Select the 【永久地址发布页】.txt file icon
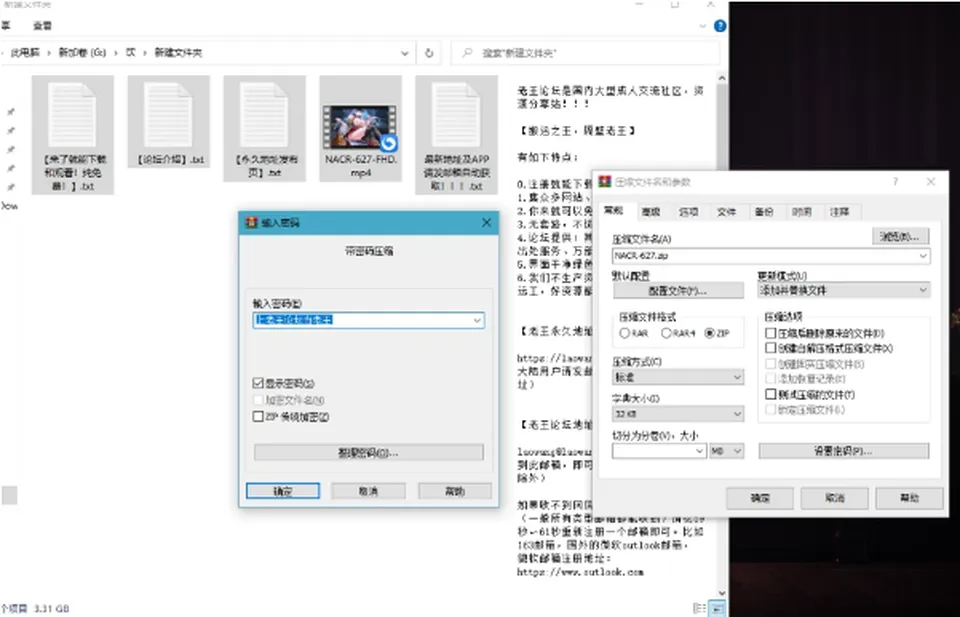The width and height of the screenshot is (960, 617). [264, 129]
